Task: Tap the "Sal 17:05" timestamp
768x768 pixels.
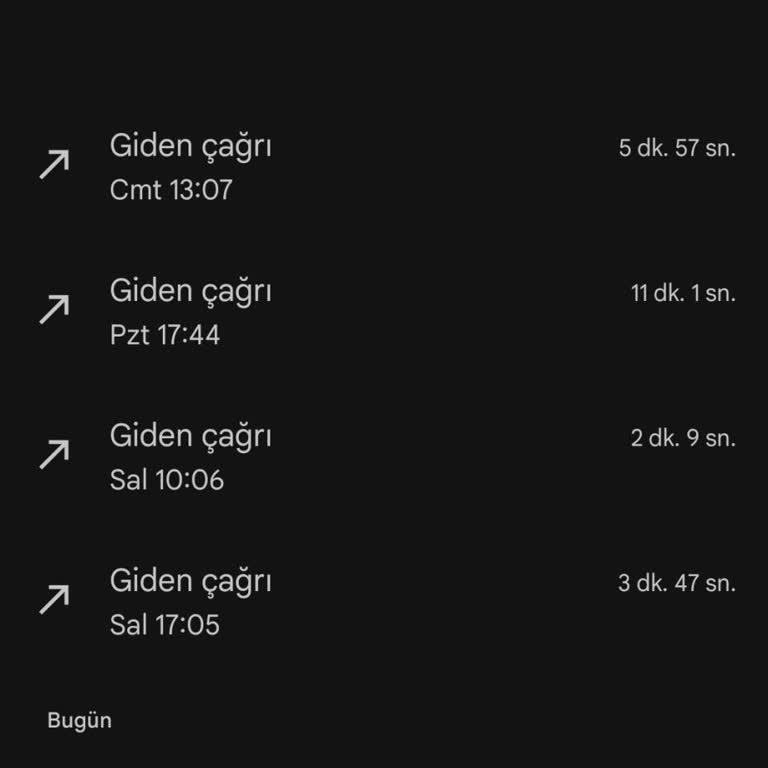Action: tap(165, 625)
